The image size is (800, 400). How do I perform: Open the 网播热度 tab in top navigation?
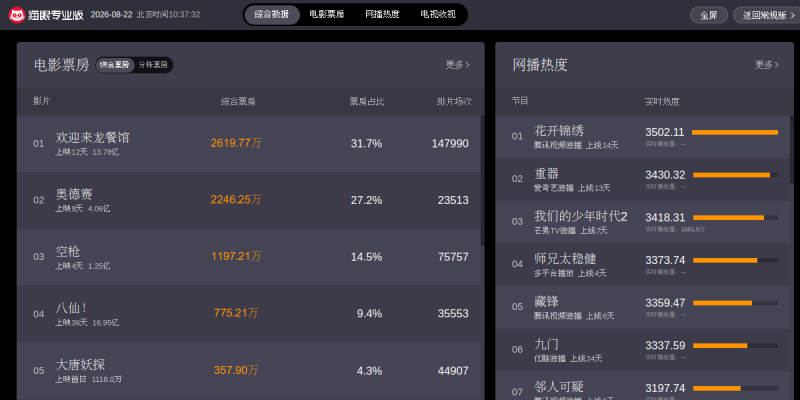[382, 15]
